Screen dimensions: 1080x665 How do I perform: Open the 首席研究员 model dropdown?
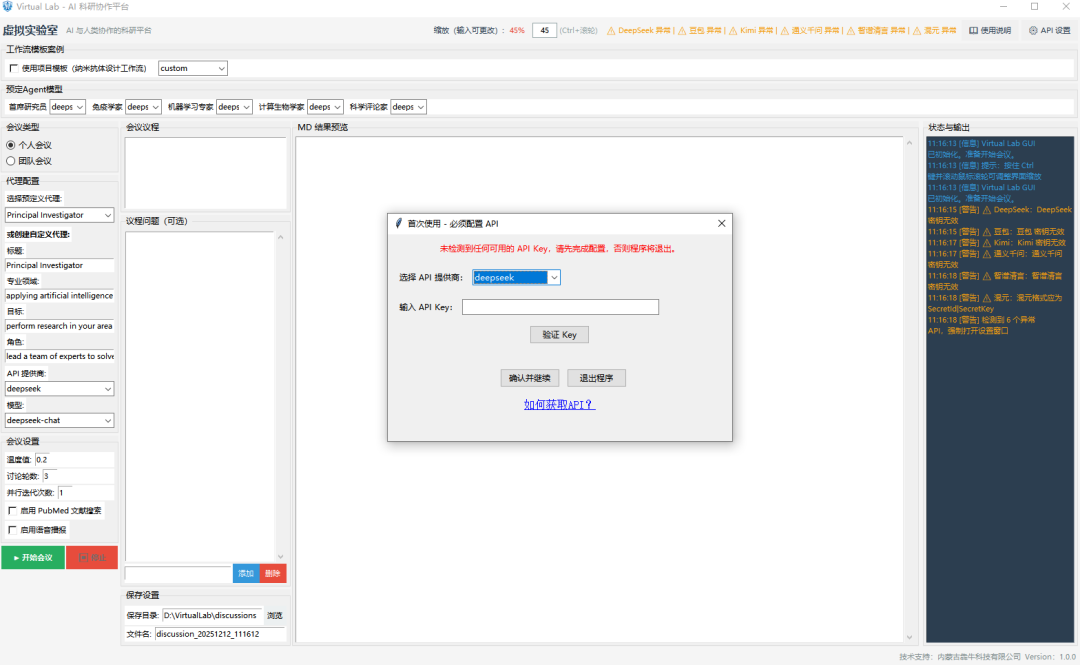click(x=68, y=107)
